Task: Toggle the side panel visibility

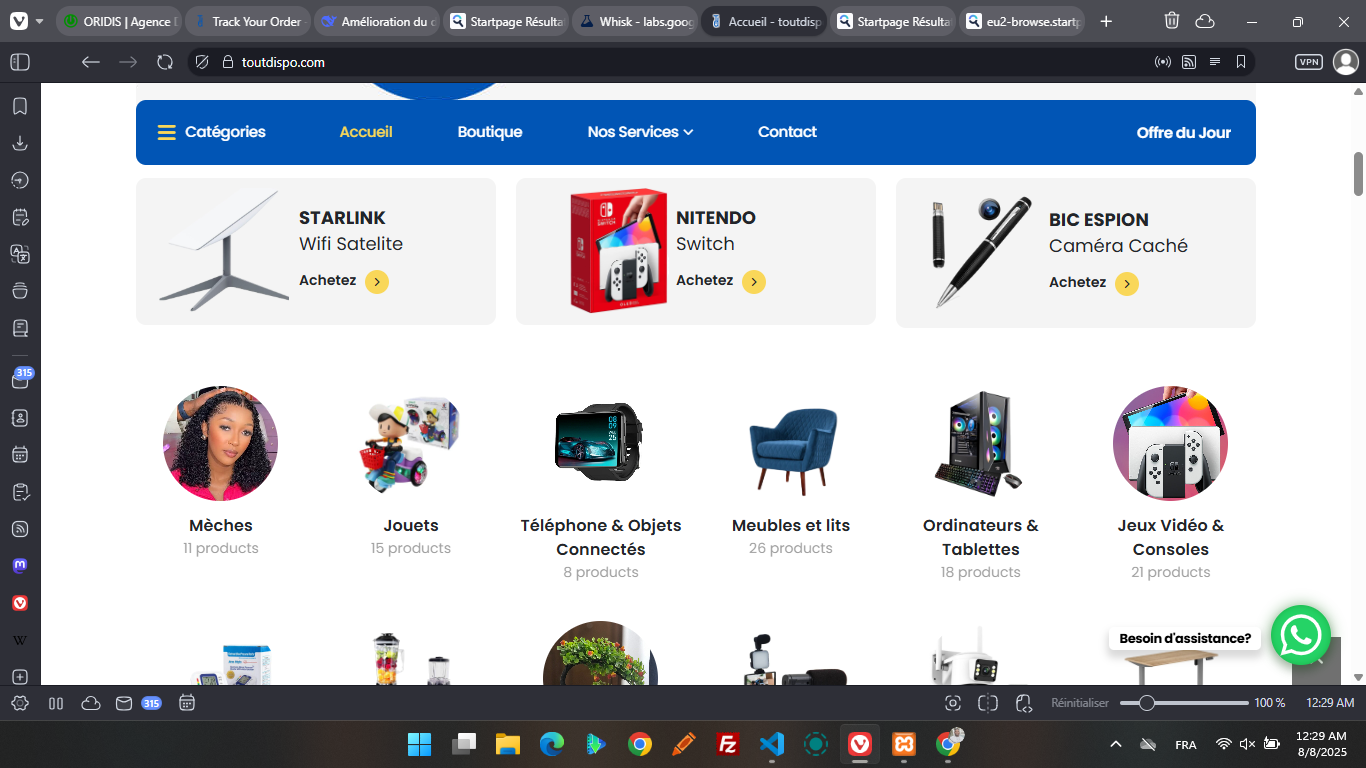Action: point(20,62)
